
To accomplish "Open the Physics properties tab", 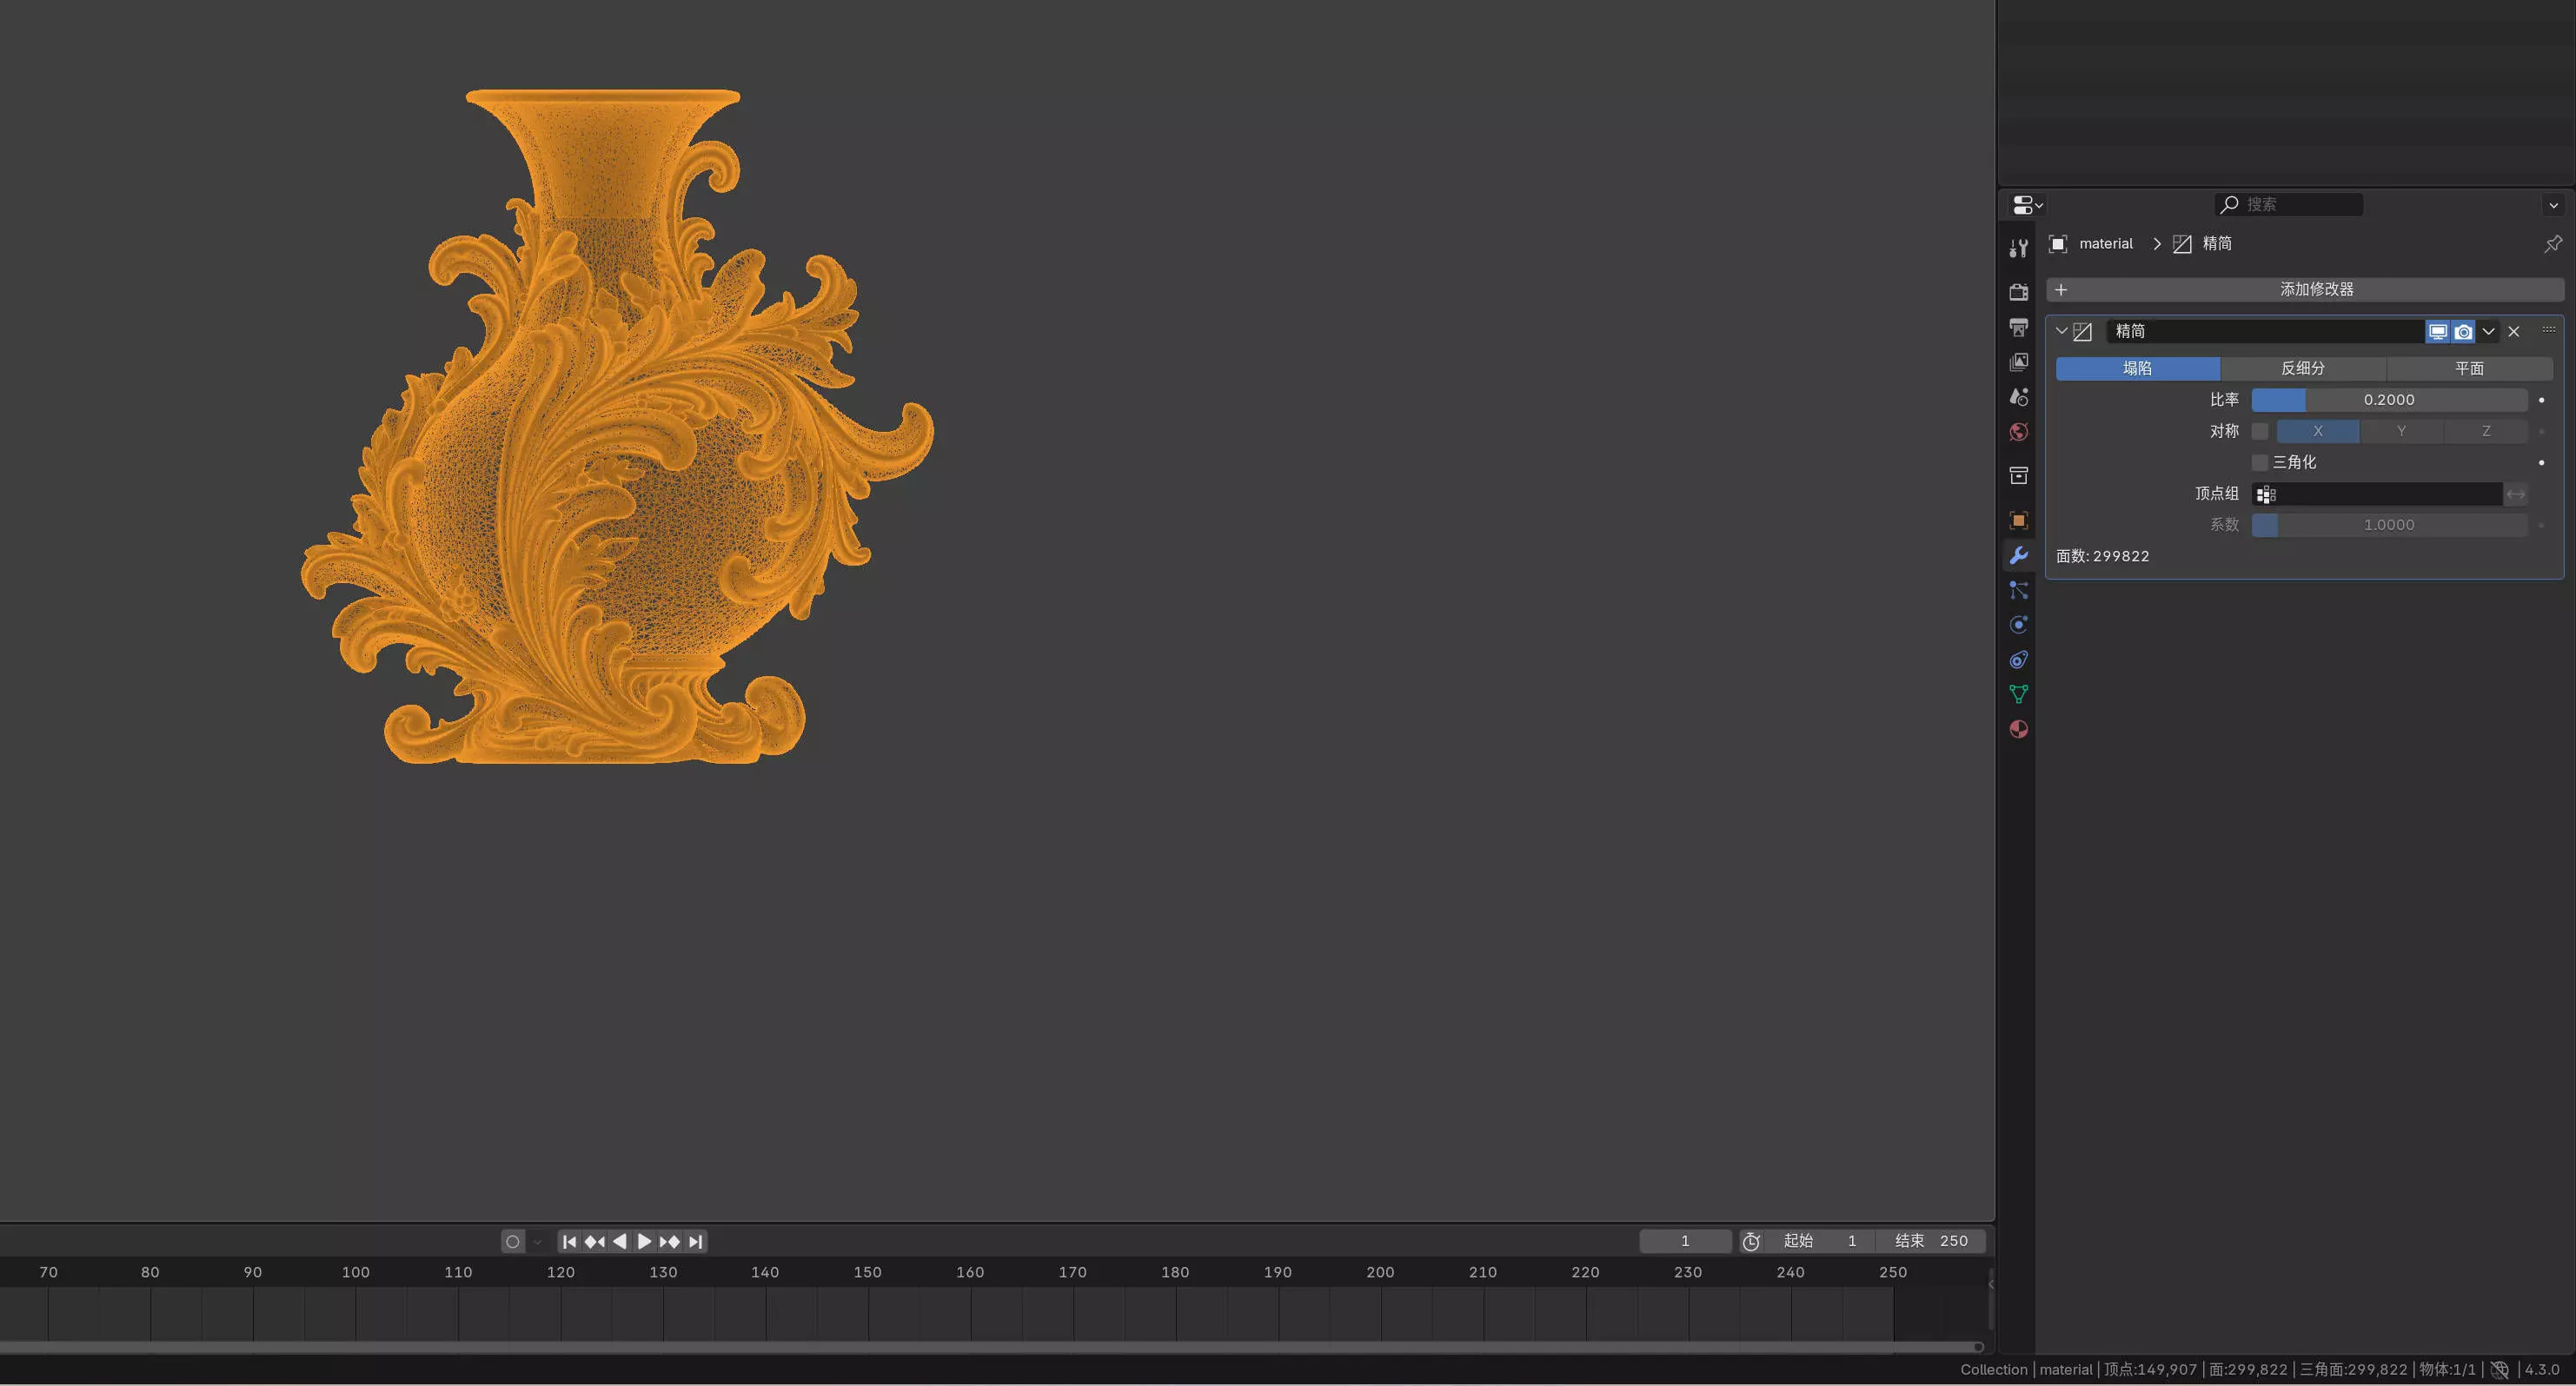I will [x=2018, y=625].
